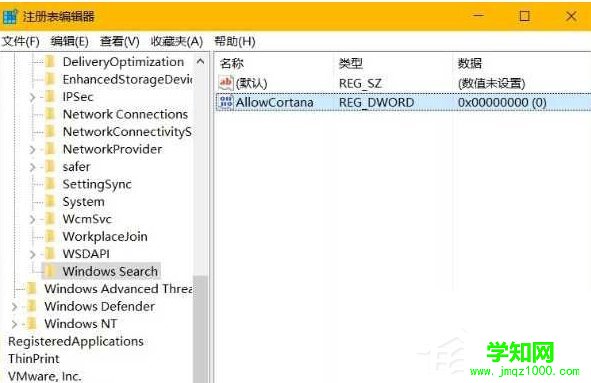
Task: Click the SettingSync folder icon
Action: 51,184
